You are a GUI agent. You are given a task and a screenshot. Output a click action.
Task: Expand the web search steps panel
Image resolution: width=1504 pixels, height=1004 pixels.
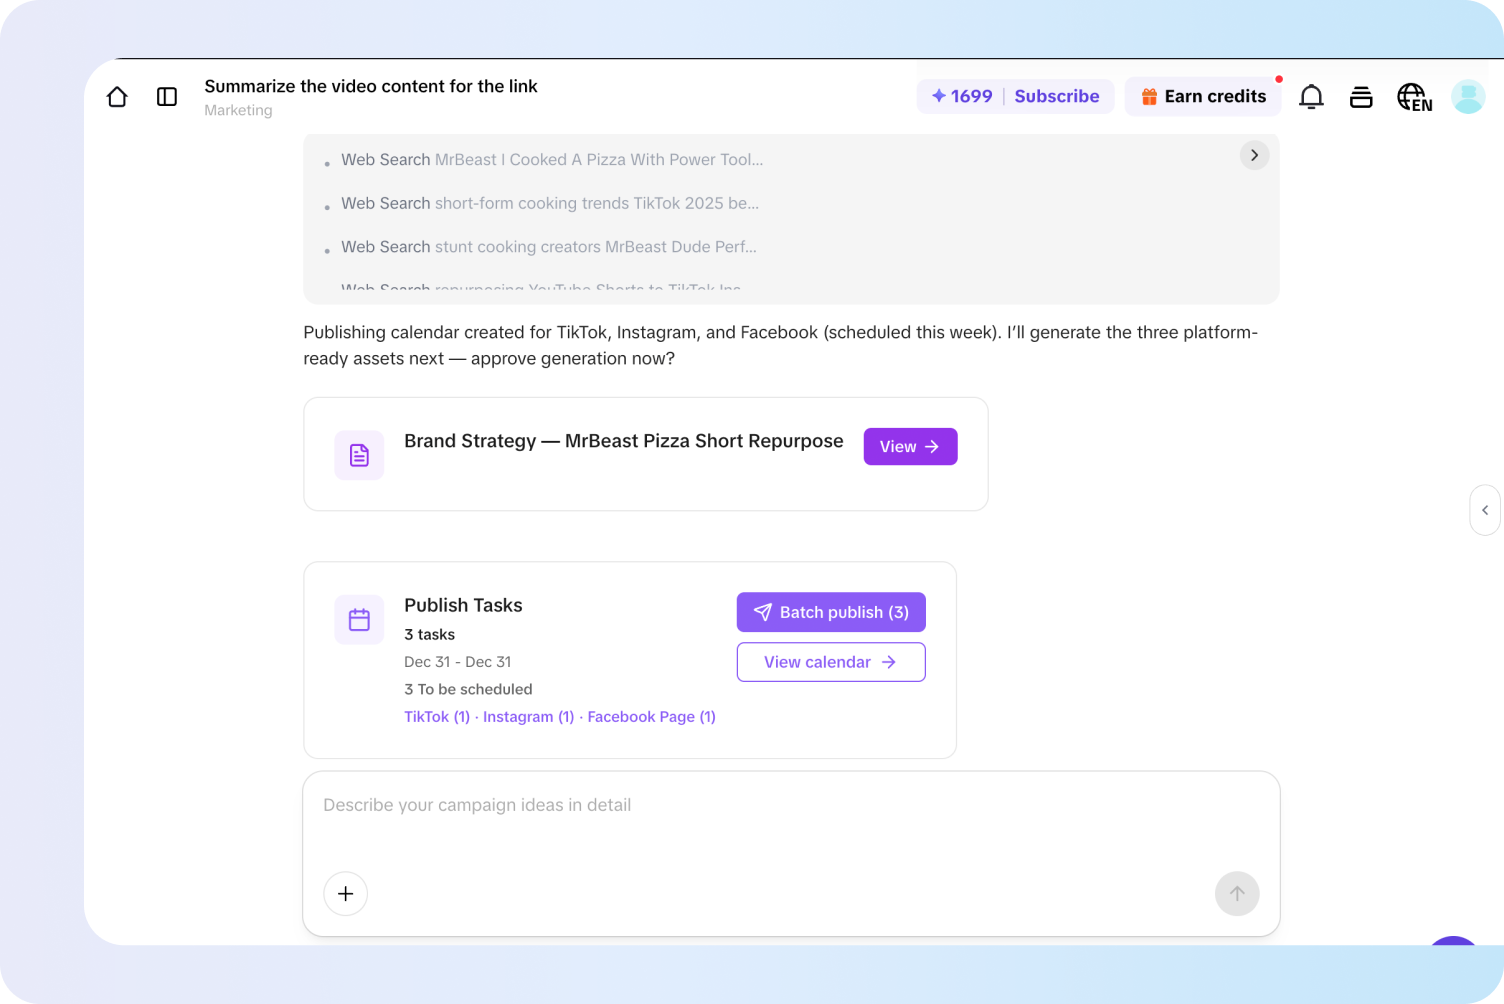(x=1254, y=155)
